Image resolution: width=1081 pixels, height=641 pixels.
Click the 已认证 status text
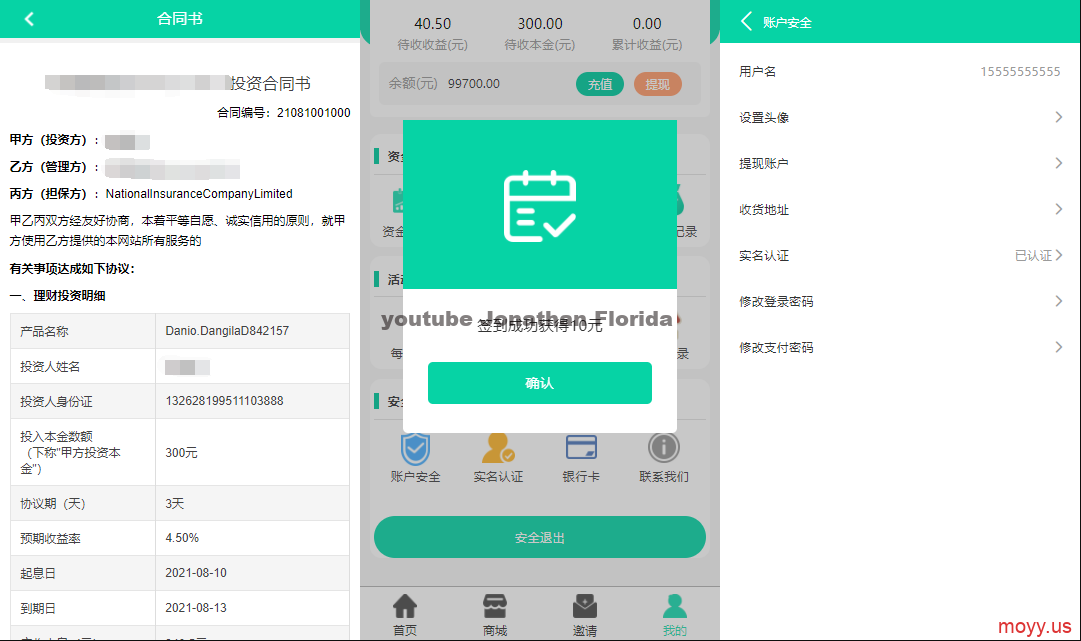1033,256
